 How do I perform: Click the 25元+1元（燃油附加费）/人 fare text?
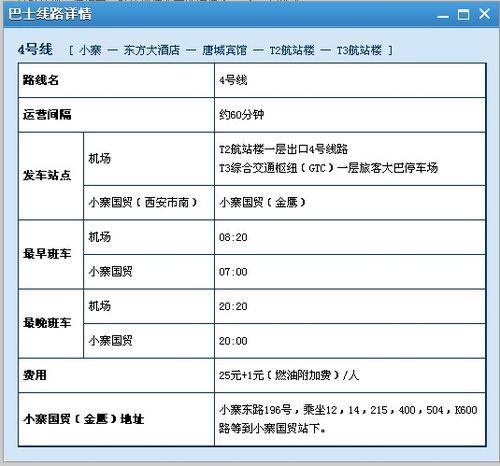click(x=289, y=375)
